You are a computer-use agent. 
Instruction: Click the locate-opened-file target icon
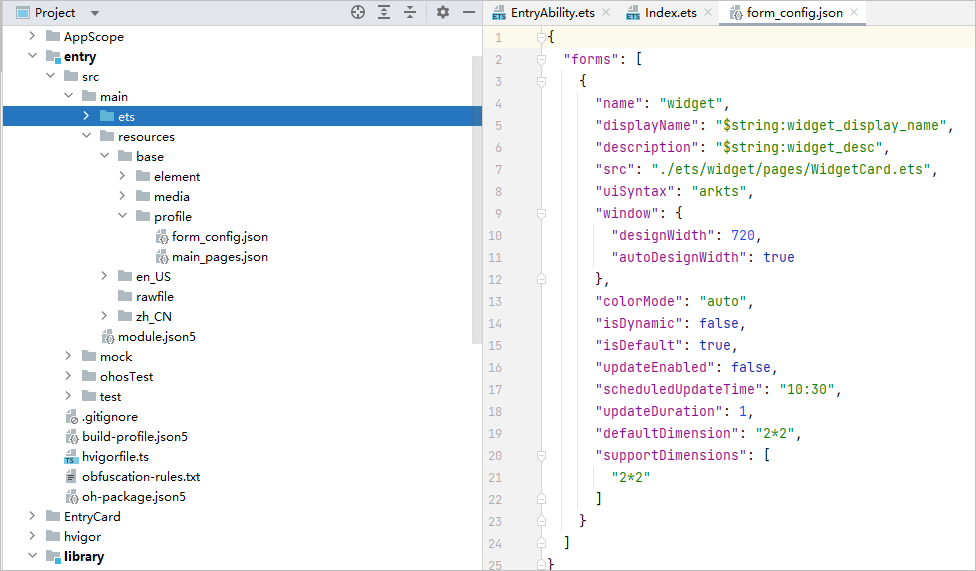[358, 12]
